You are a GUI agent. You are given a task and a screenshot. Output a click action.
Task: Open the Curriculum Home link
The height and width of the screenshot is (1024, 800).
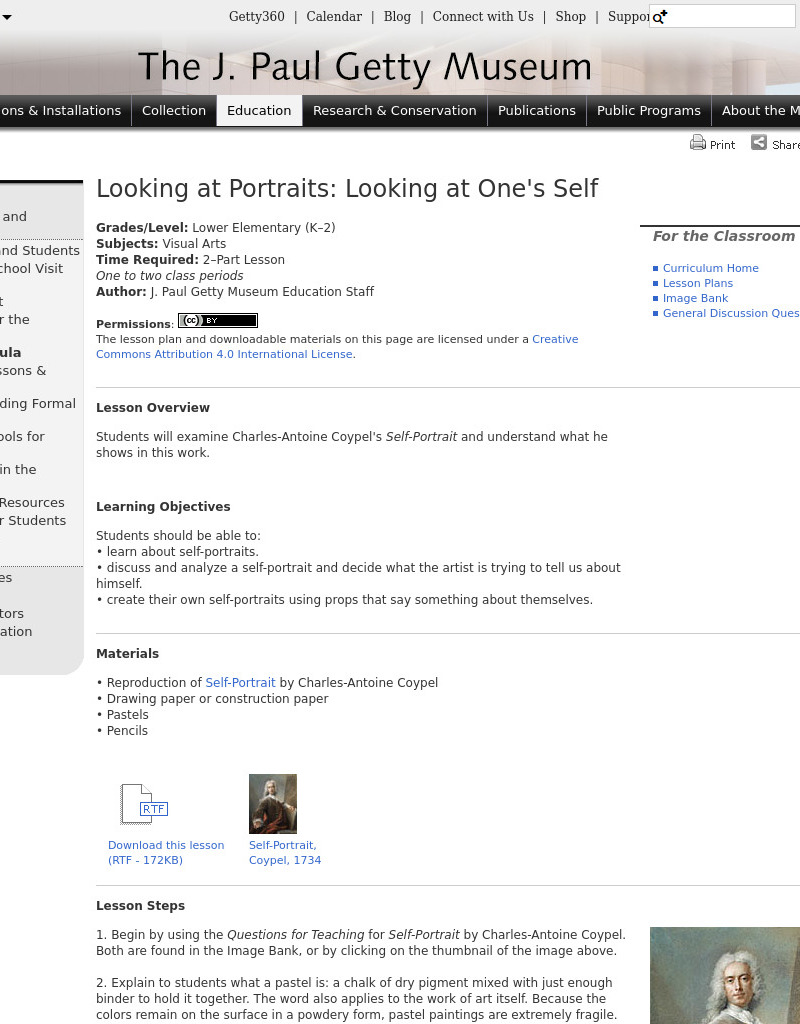click(711, 267)
